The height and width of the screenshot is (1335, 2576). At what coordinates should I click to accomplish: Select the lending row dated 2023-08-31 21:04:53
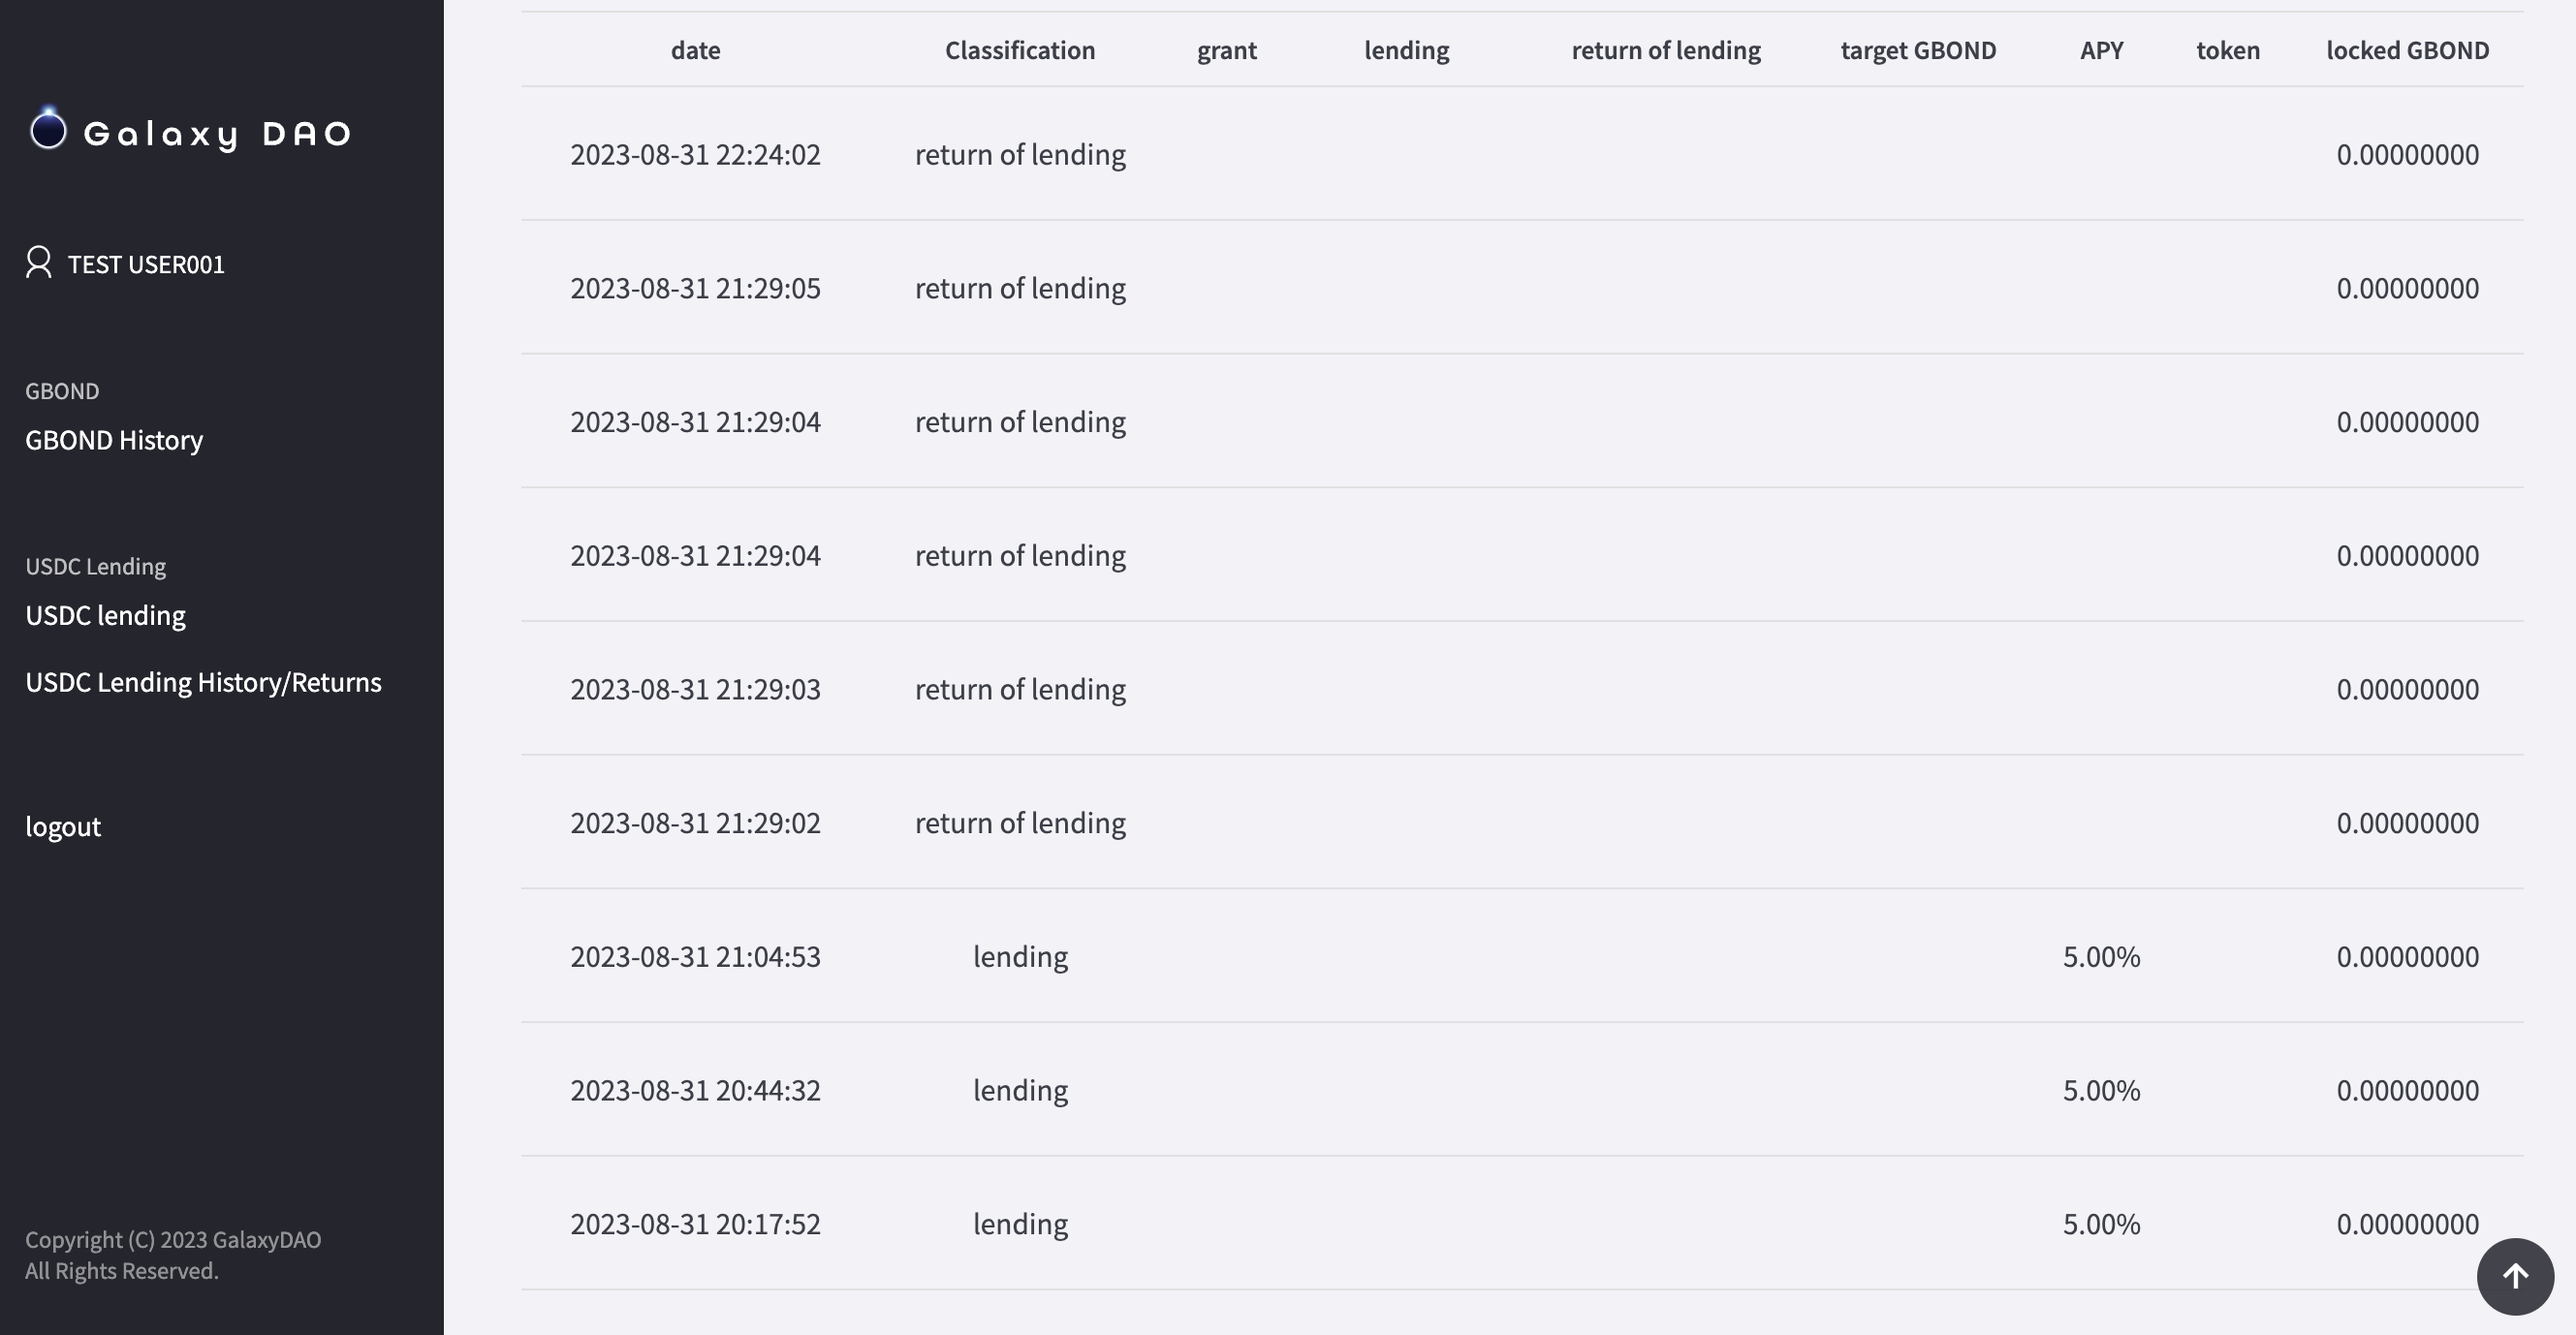point(695,956)
